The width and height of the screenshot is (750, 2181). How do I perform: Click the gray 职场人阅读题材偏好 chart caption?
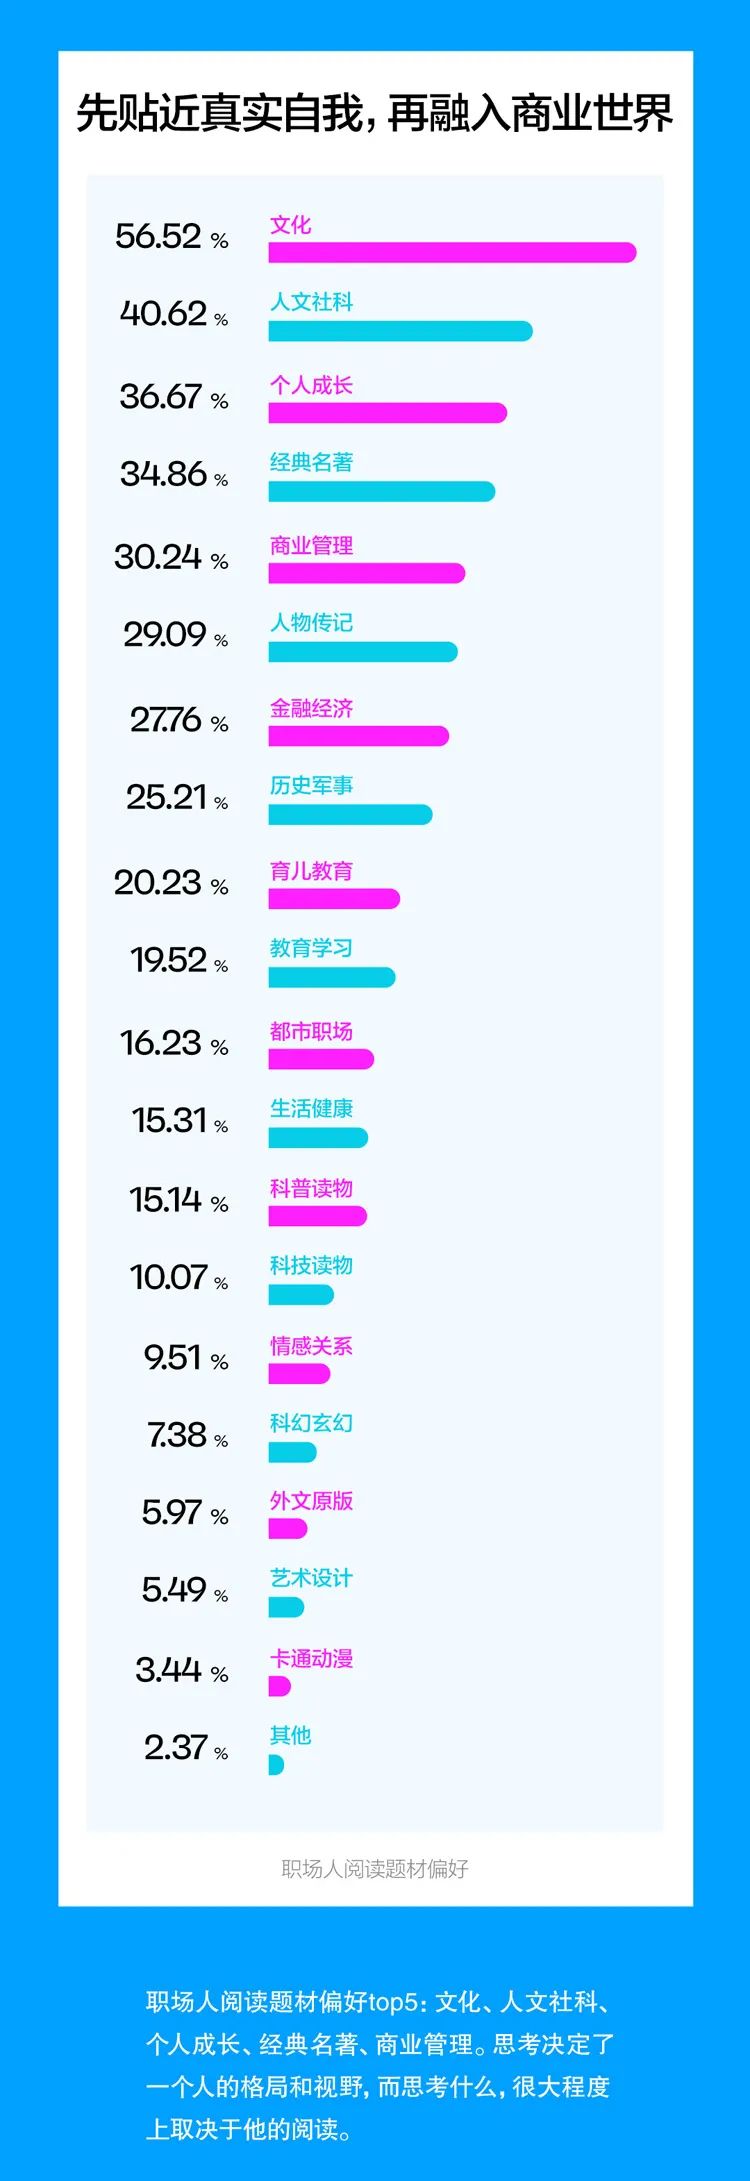pos(375,1868)
